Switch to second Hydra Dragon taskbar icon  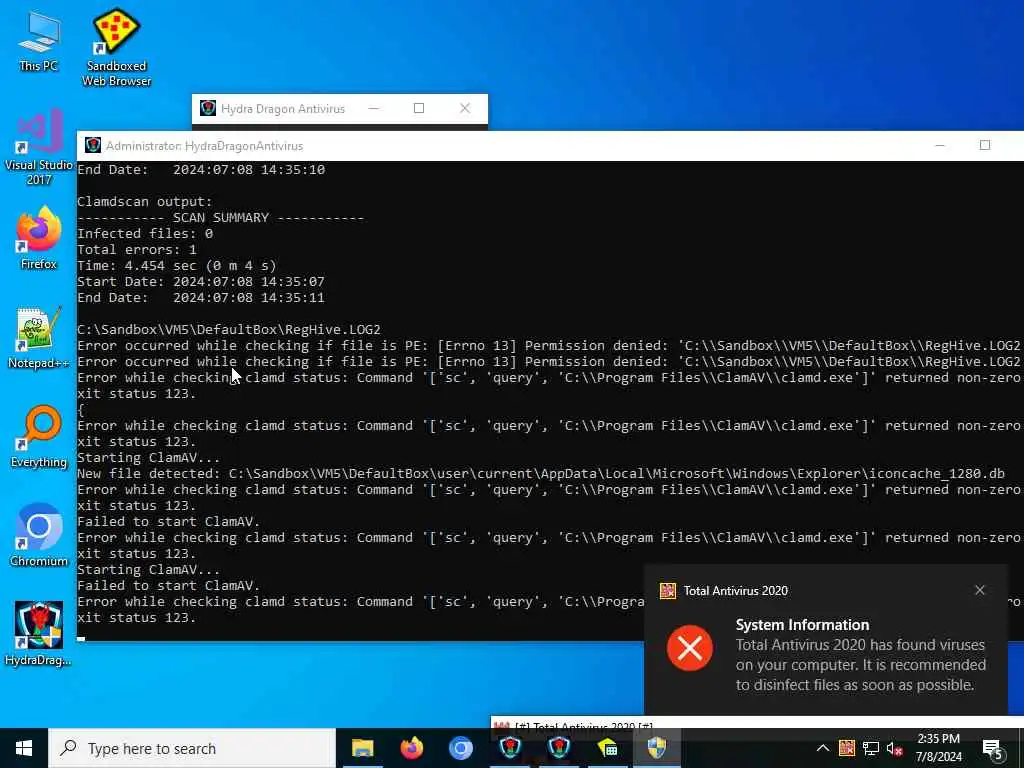[x=559, y=748]
